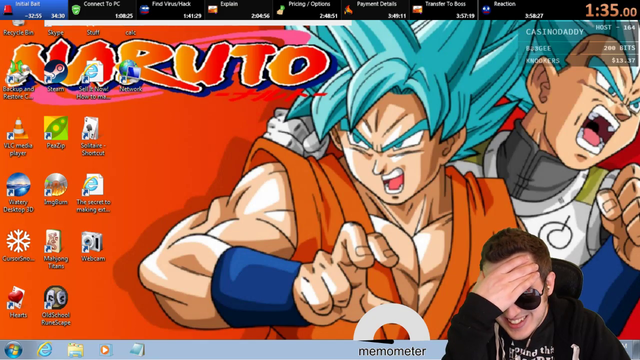Click the 1:35.00 run timer
The image size is (640, 360).
pyautogui.click(x=610, y=11)
